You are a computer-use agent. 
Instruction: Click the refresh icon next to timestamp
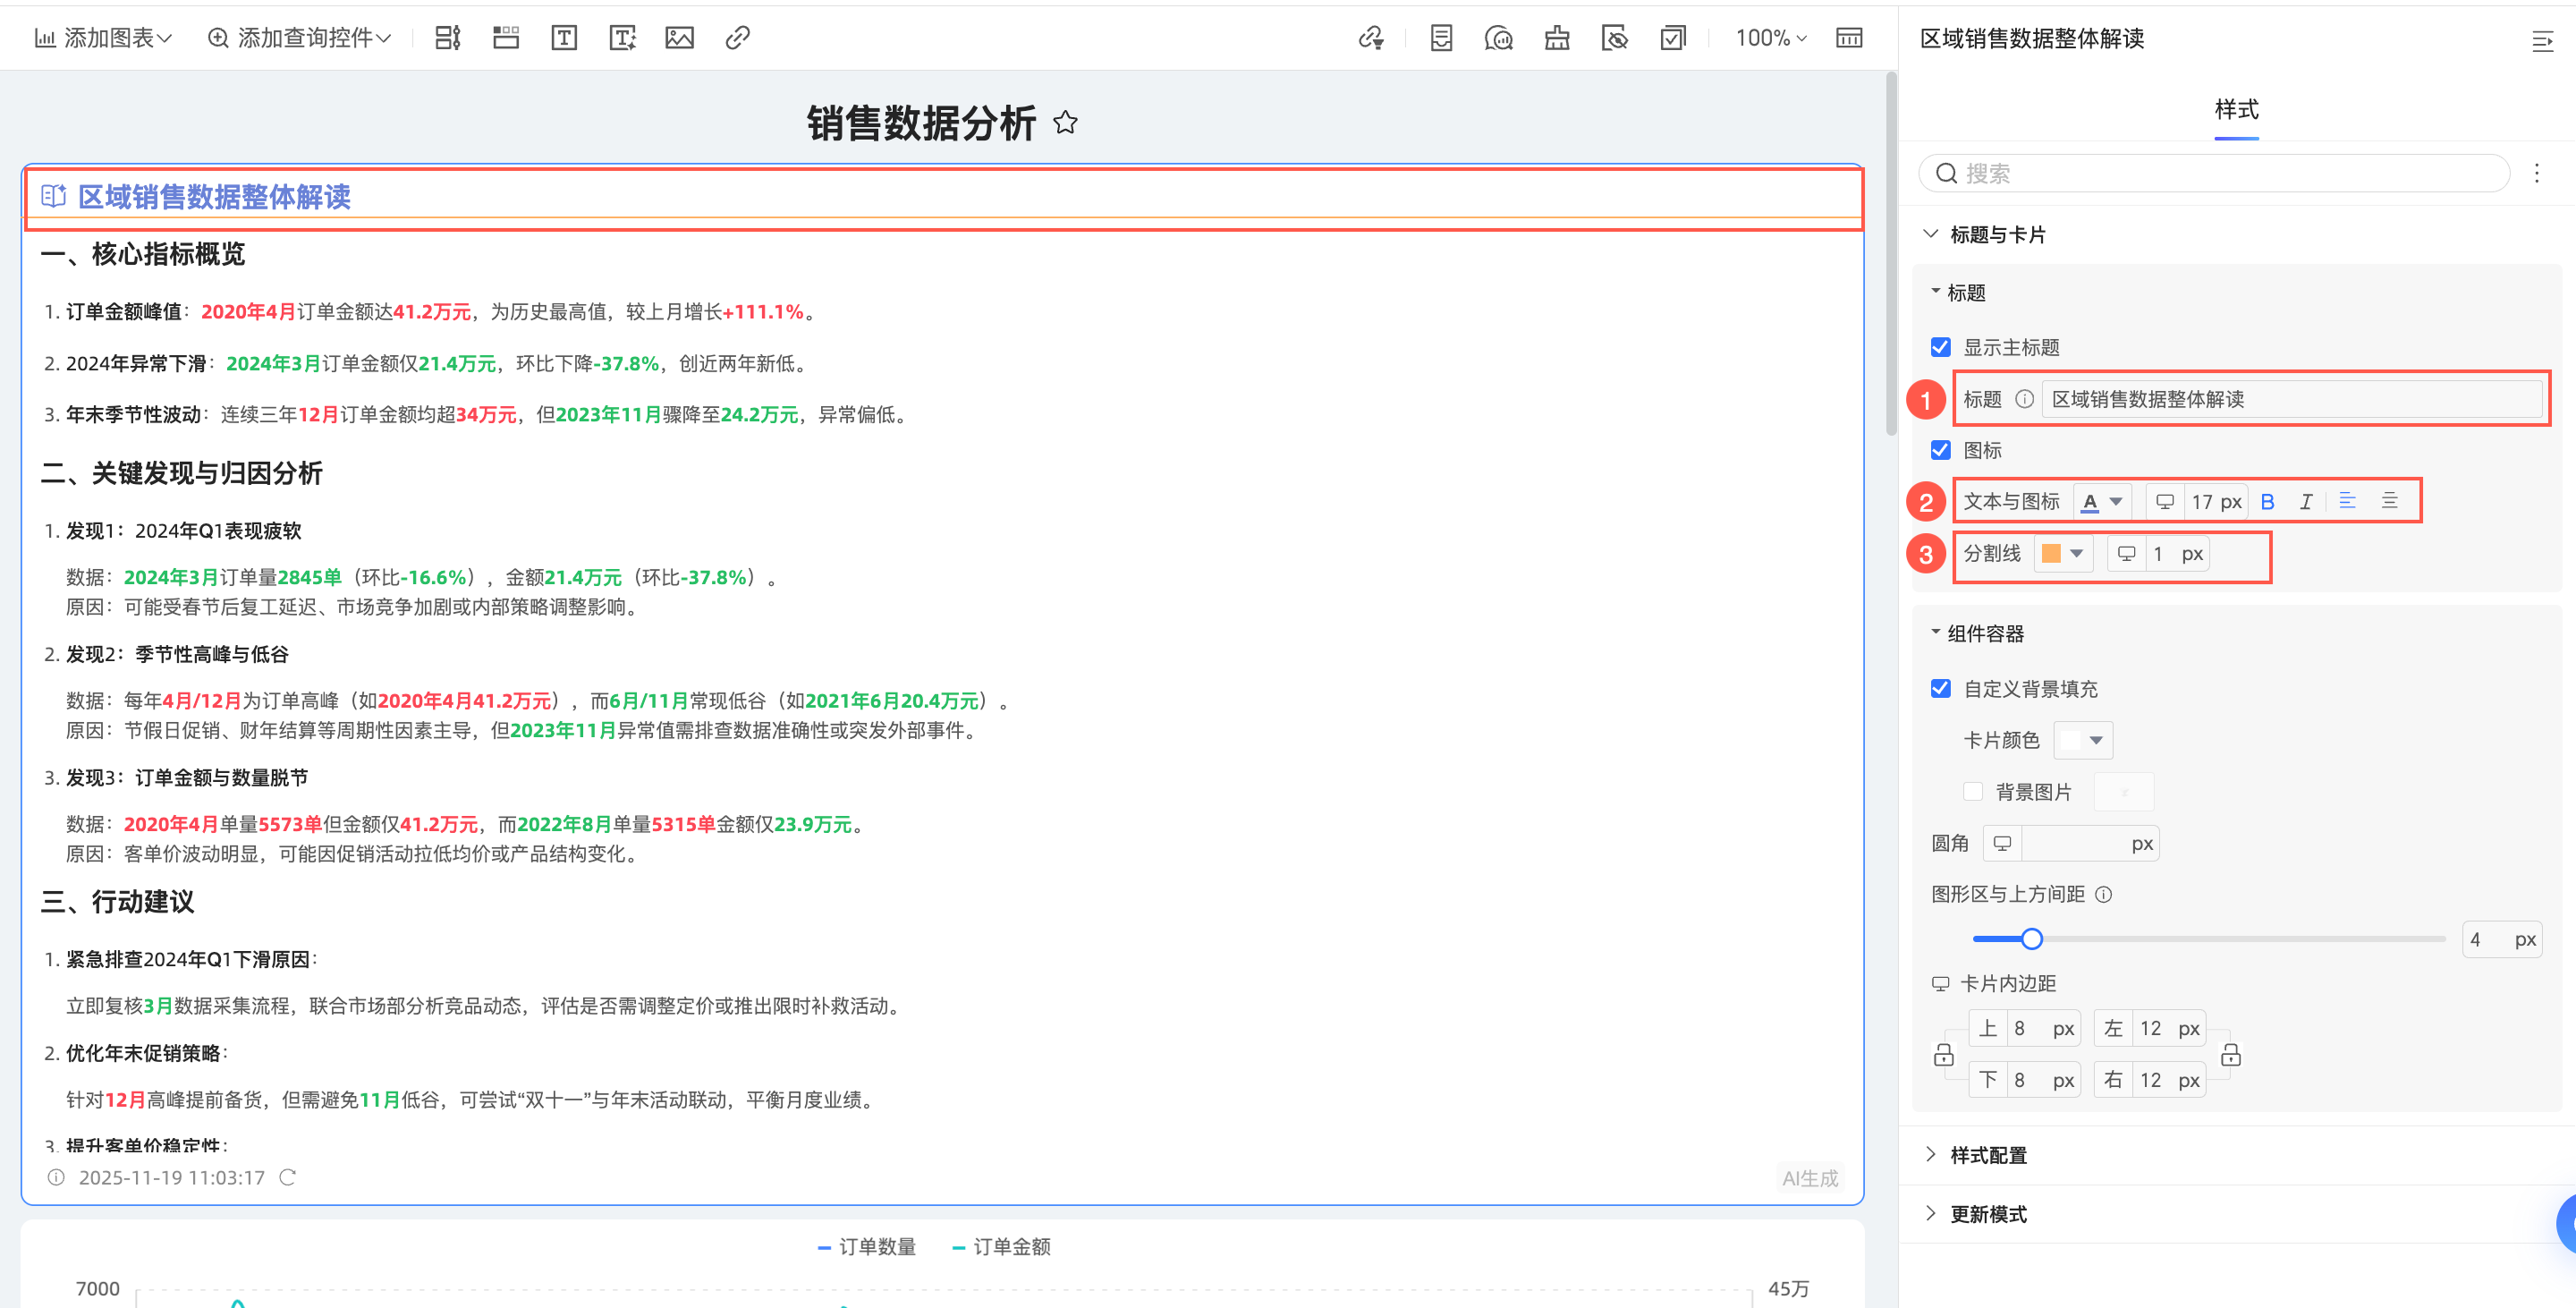287,1177
